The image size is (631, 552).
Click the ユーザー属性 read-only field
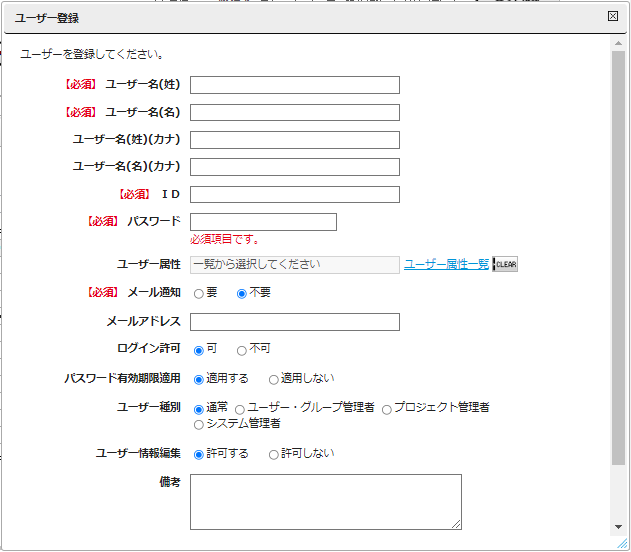[x=295, y=265]
